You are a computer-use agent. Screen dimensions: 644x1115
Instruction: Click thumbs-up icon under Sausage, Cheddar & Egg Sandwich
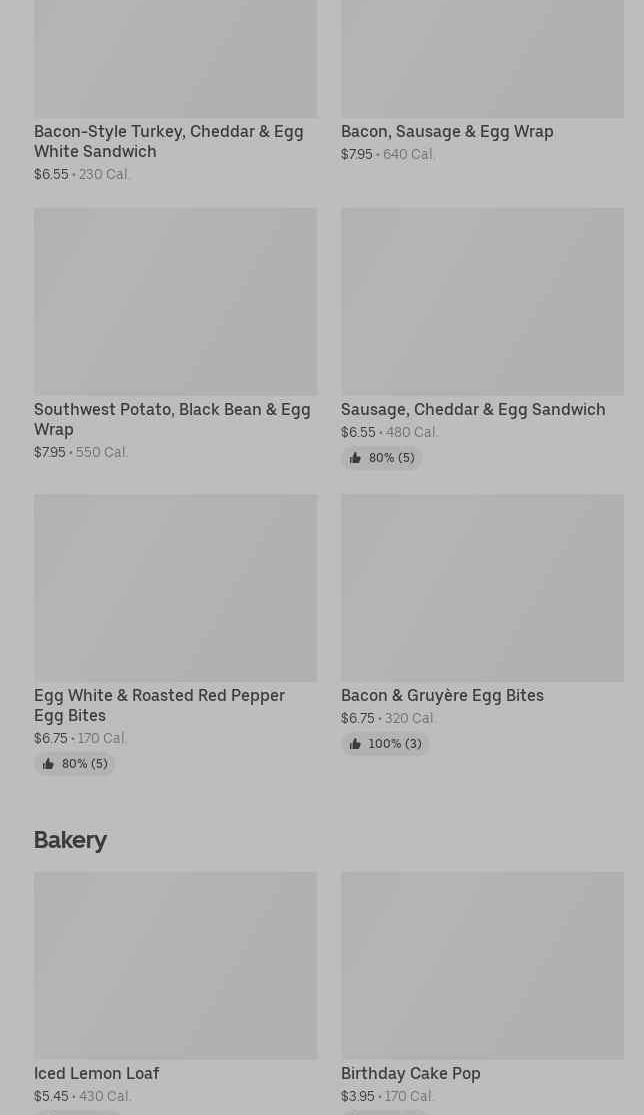(355, 458)
